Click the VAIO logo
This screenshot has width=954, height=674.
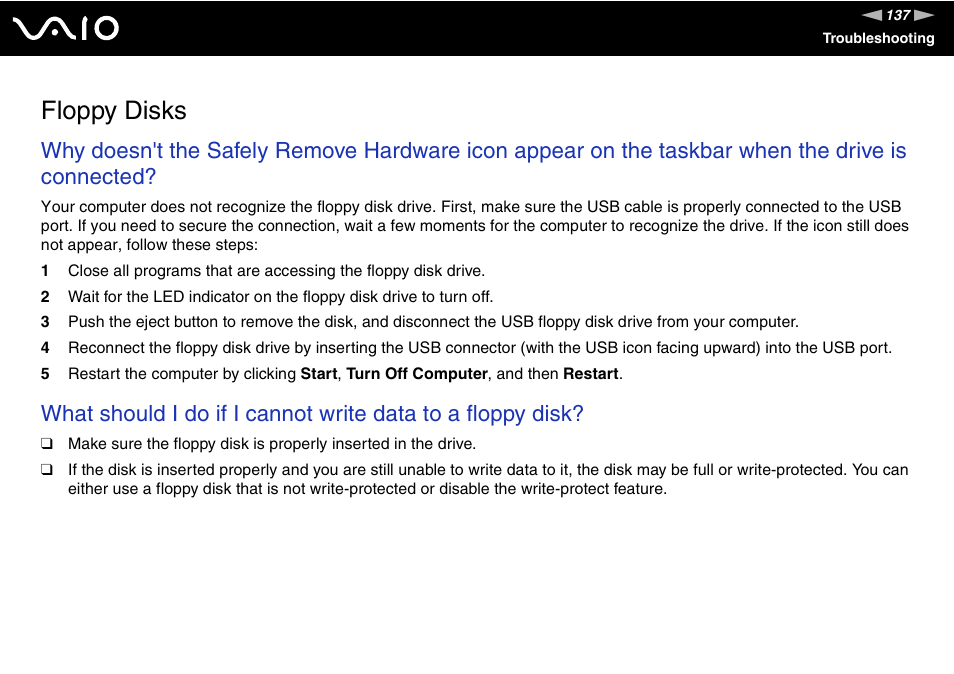[x=66, y=29]
